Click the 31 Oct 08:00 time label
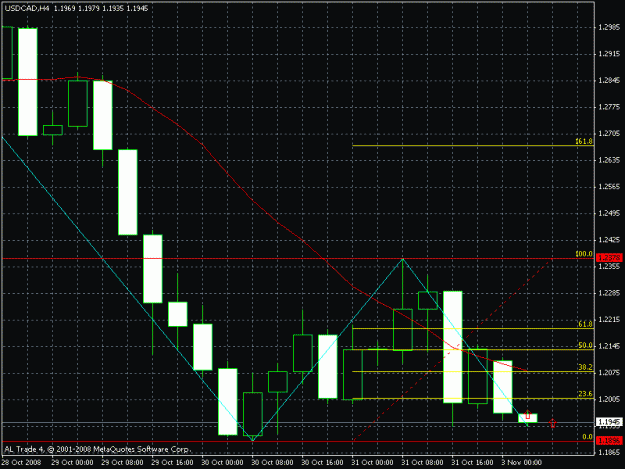This screenshot has width=625, height=469. (x=422, y=463)
